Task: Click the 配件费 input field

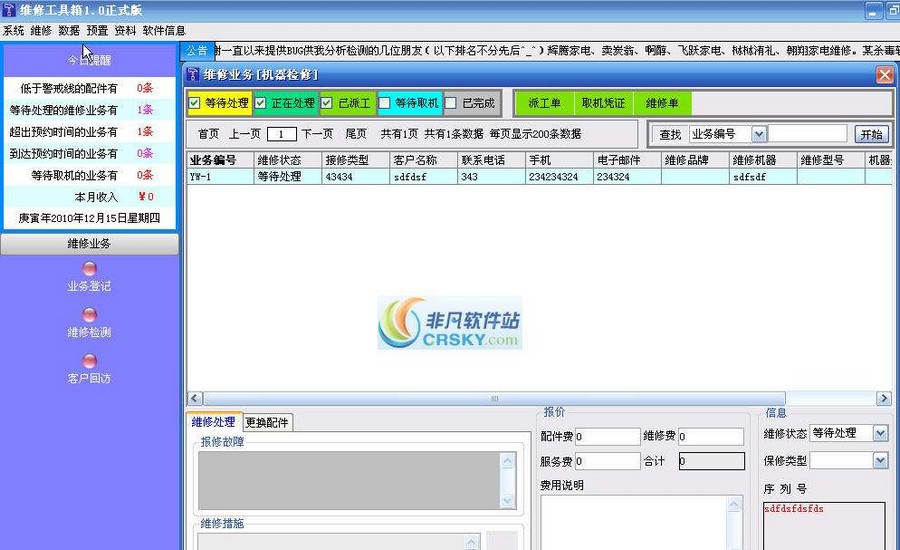Action: pyautogui.click(x=607, y=437)
